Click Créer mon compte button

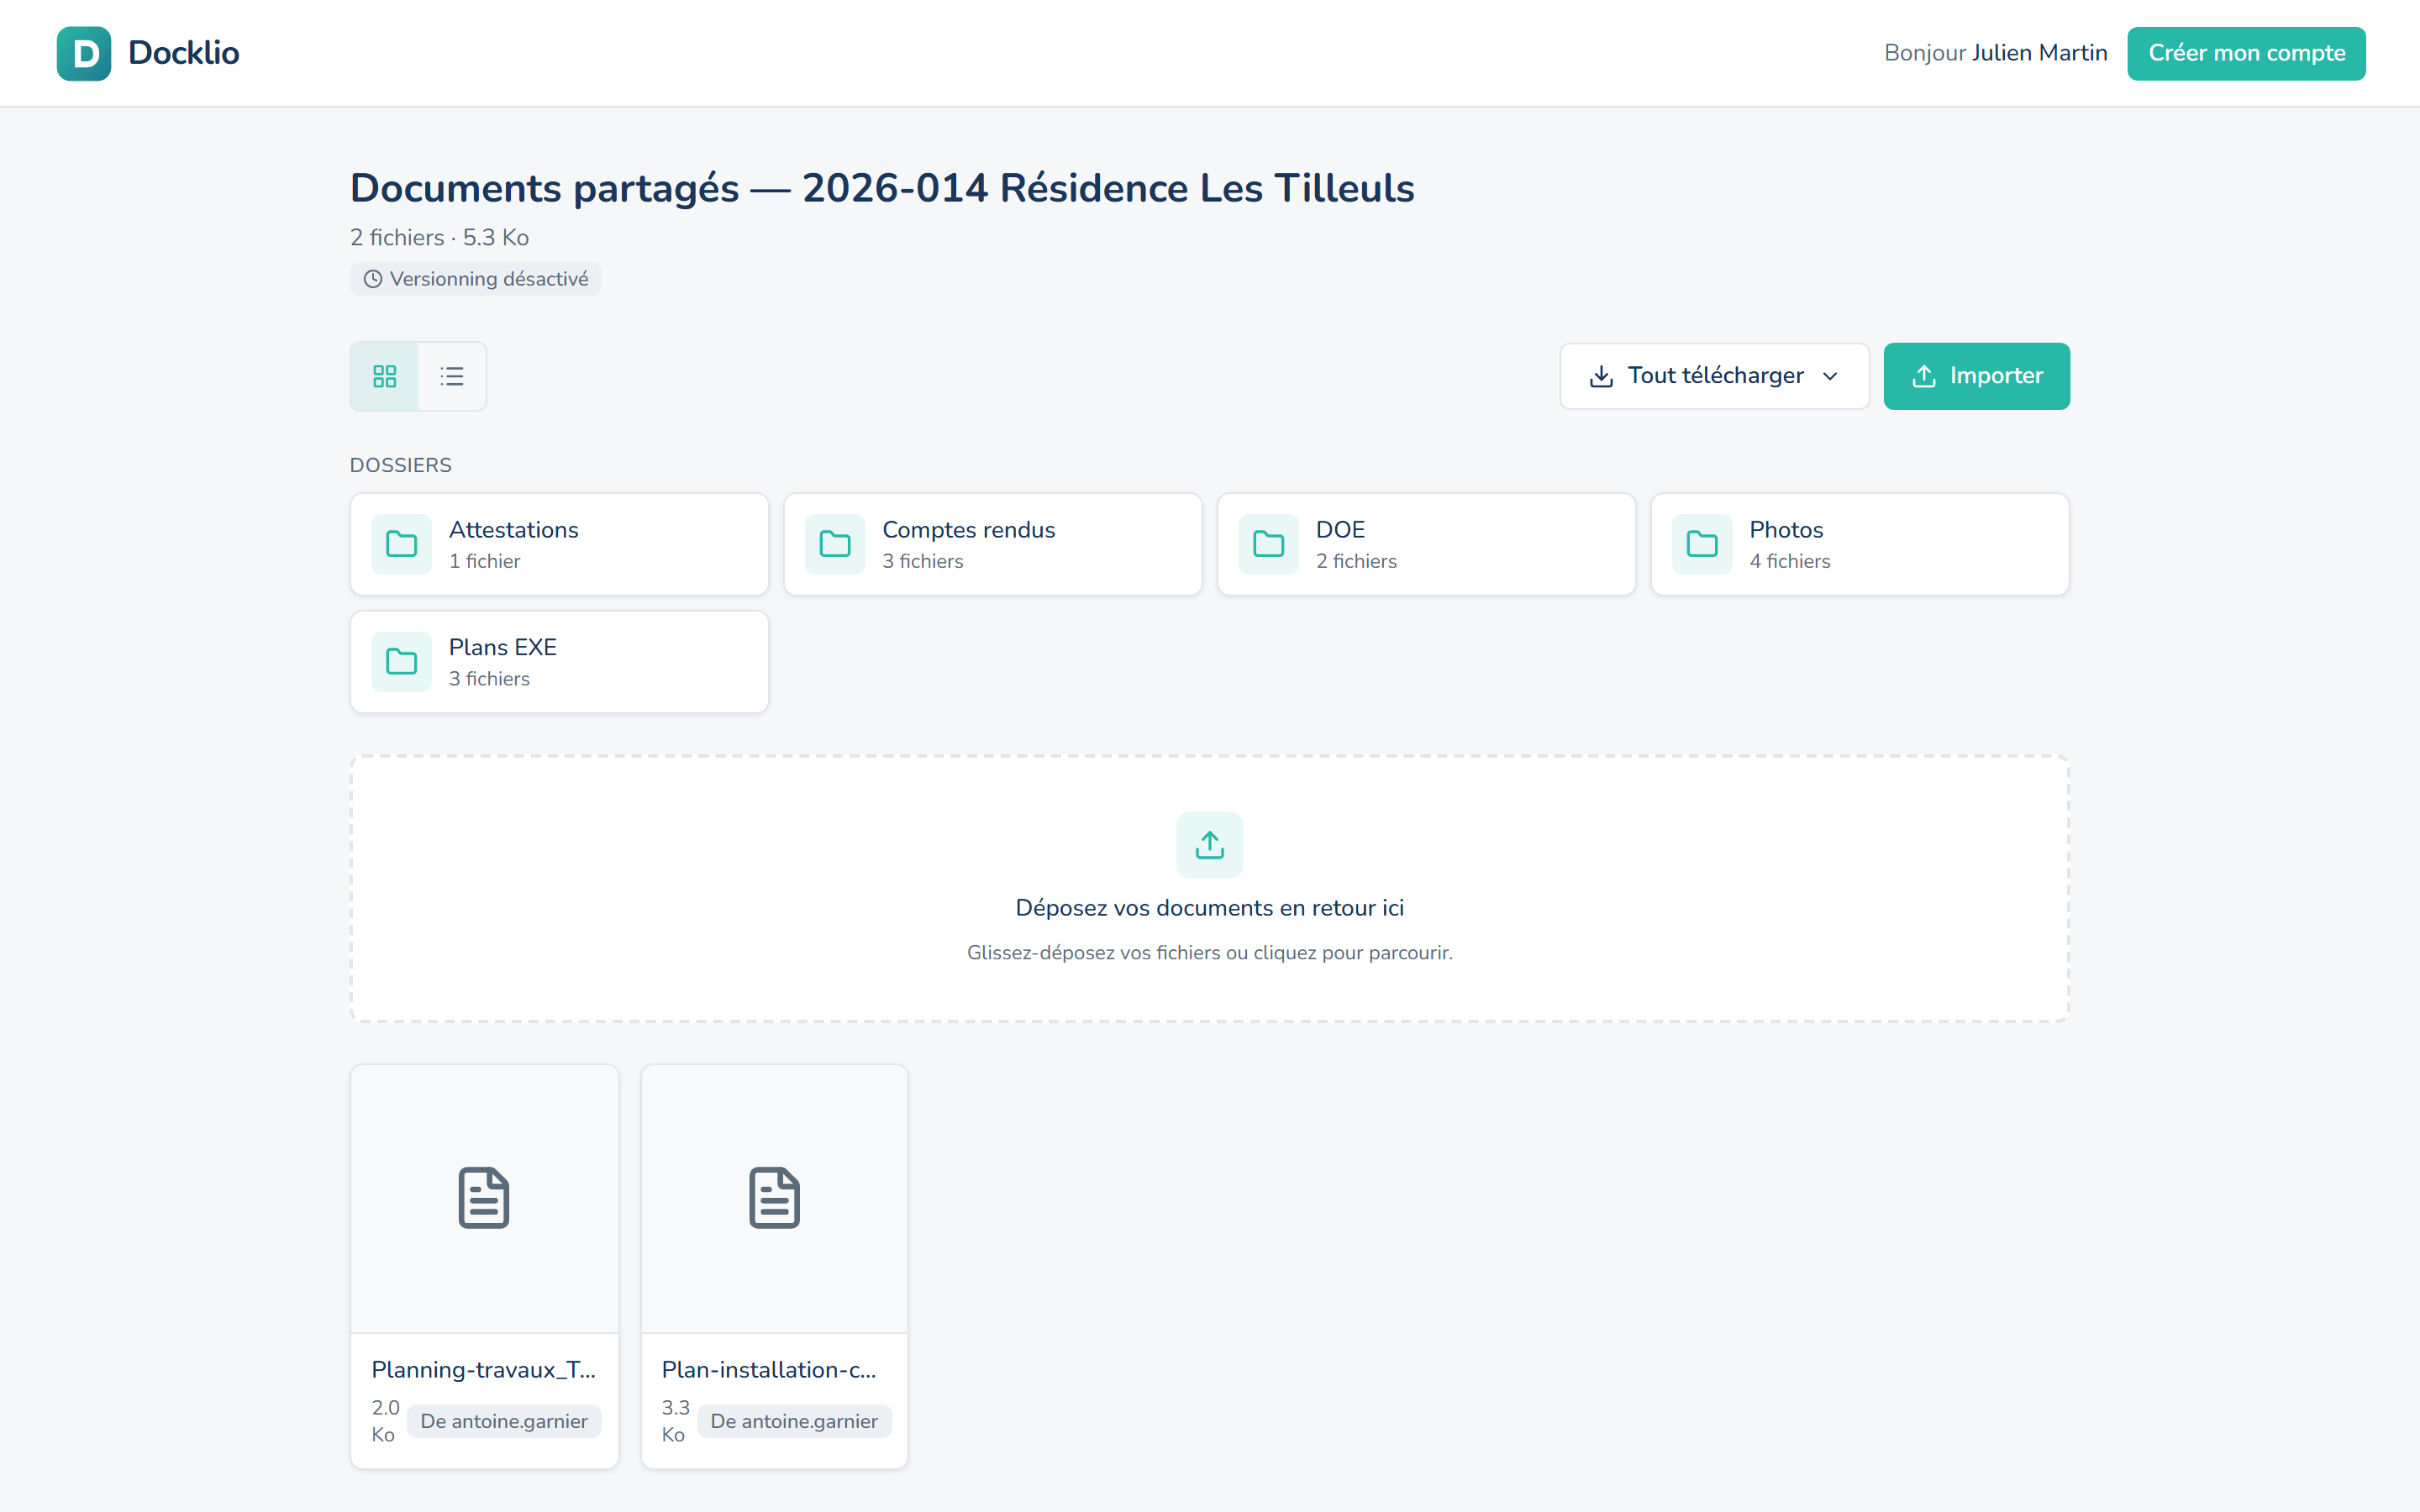pyautogui.click(x=2246, y=53)
